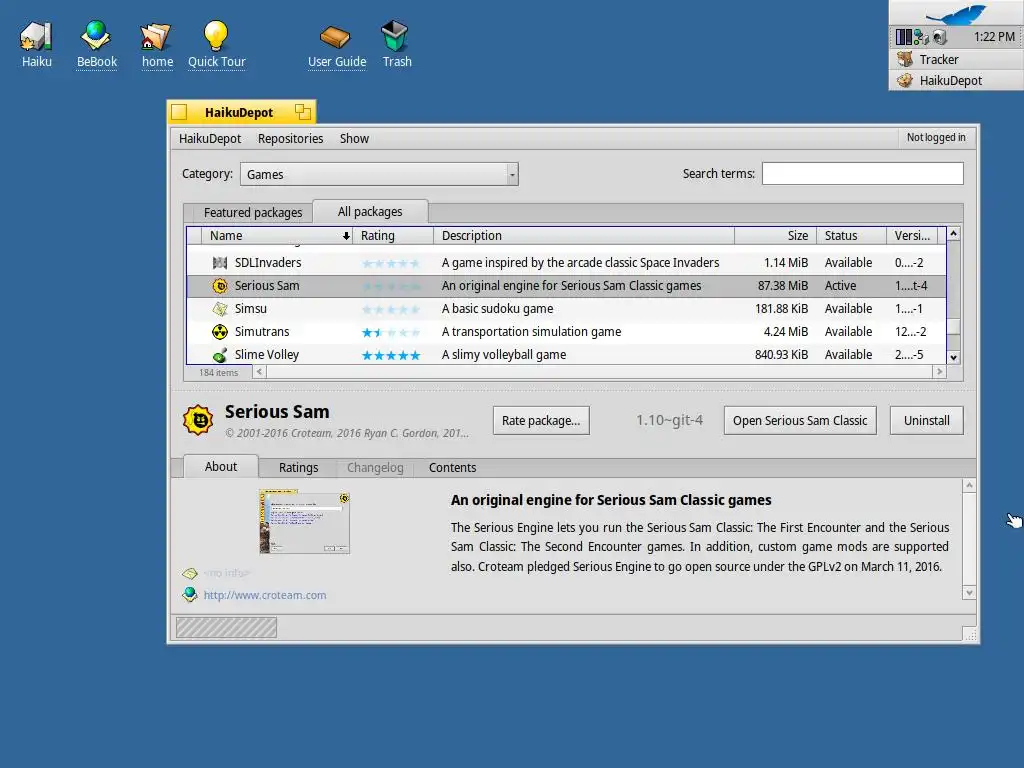Click the list horizontal scroll right arrow

[x=939, y=372]
